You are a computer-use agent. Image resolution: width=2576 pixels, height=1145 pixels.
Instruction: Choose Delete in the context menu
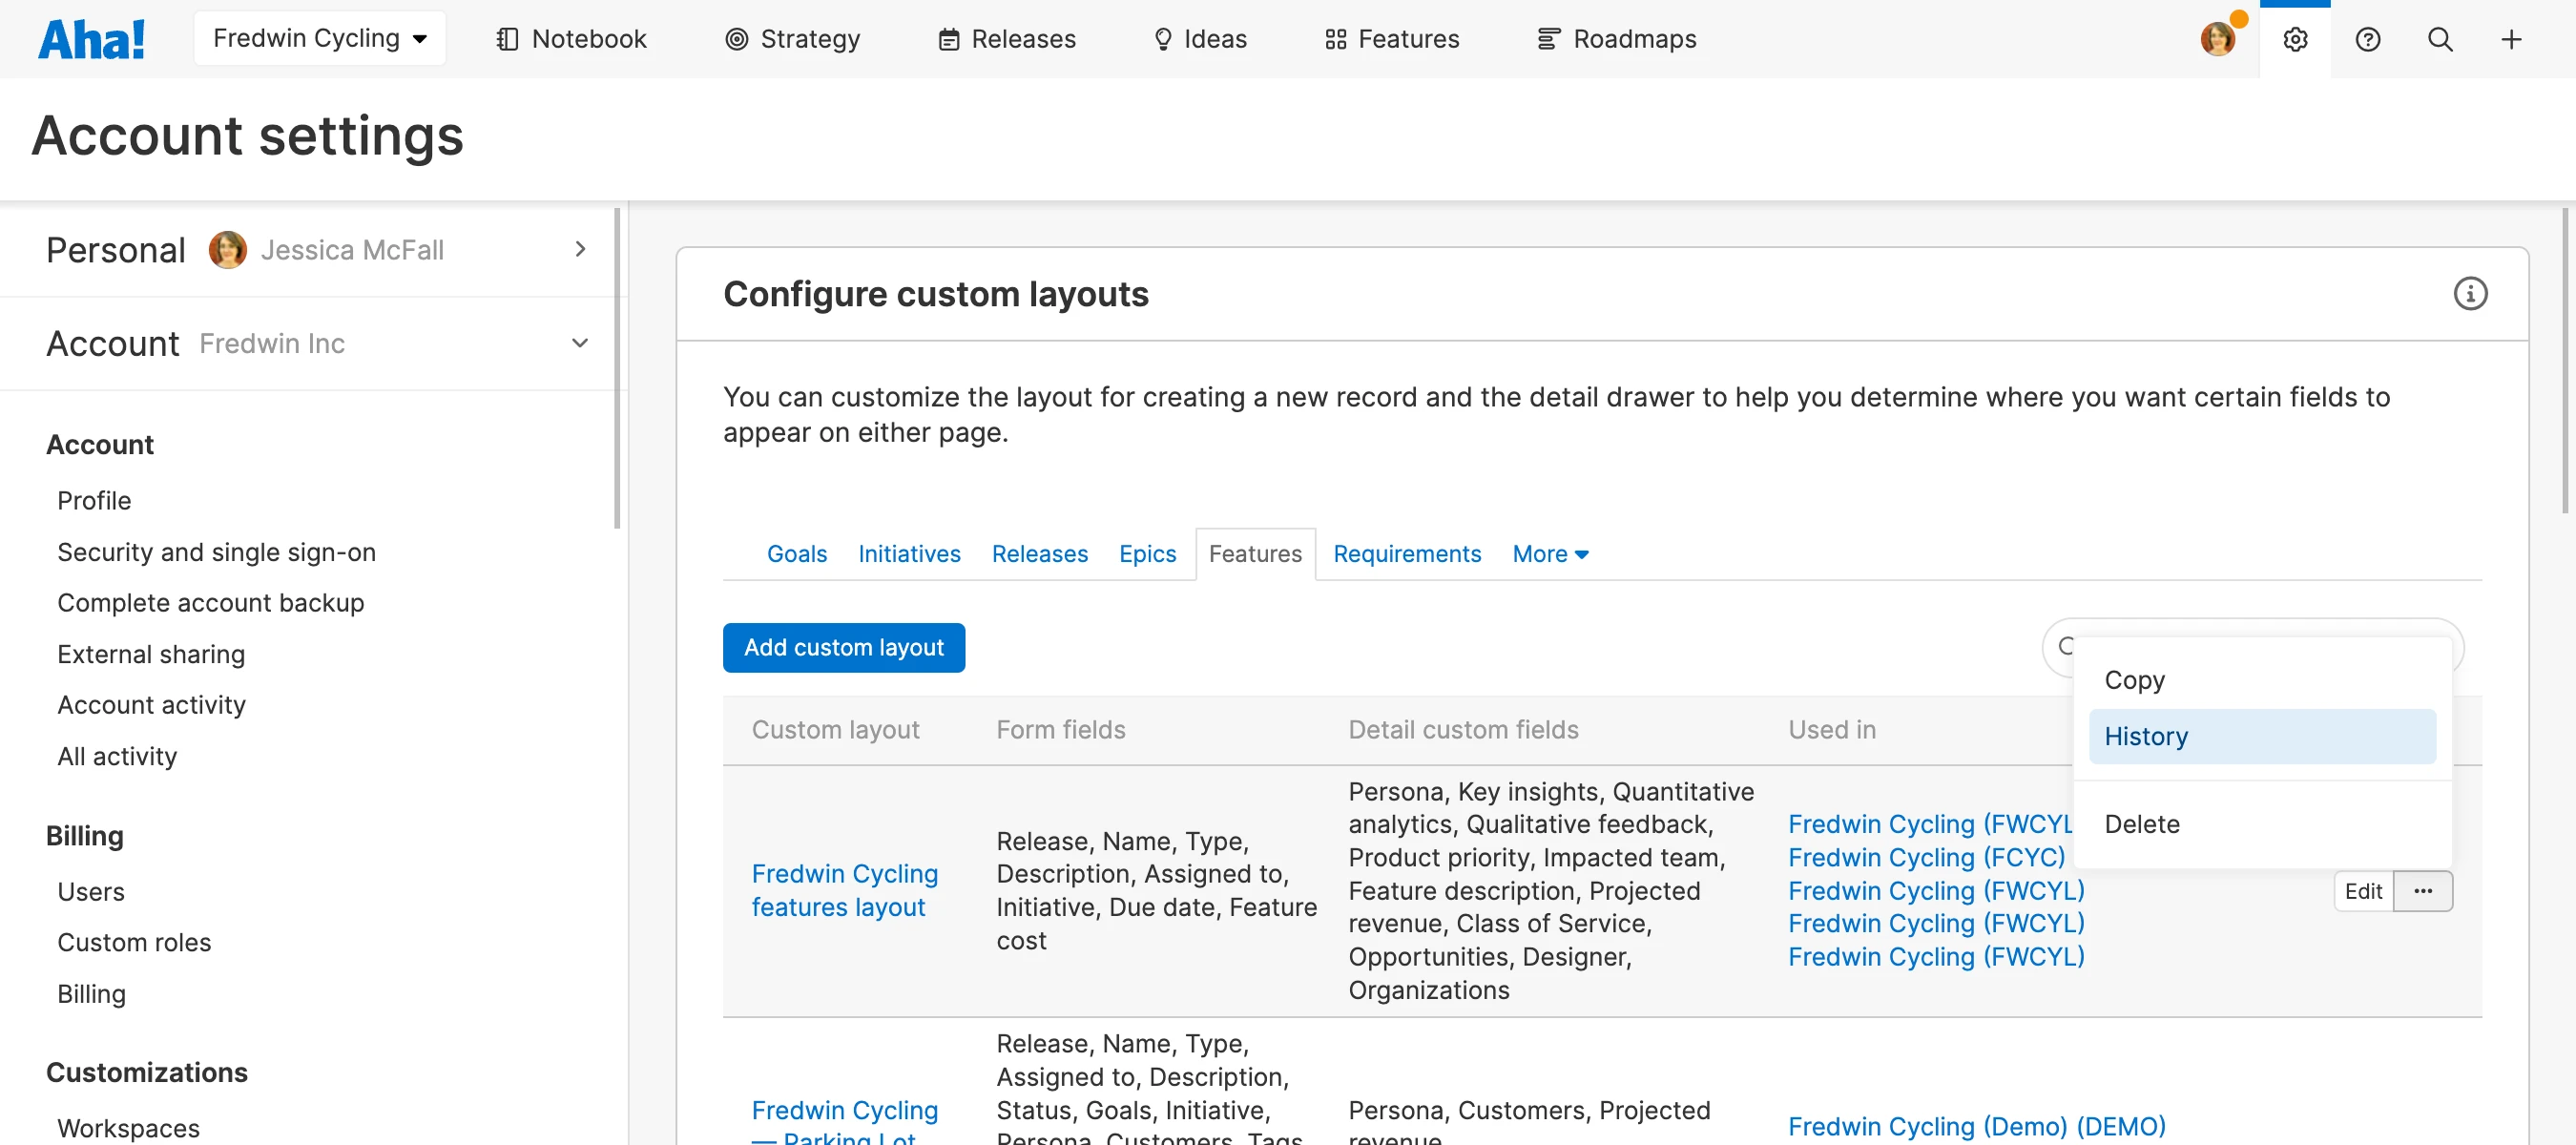2141,824
